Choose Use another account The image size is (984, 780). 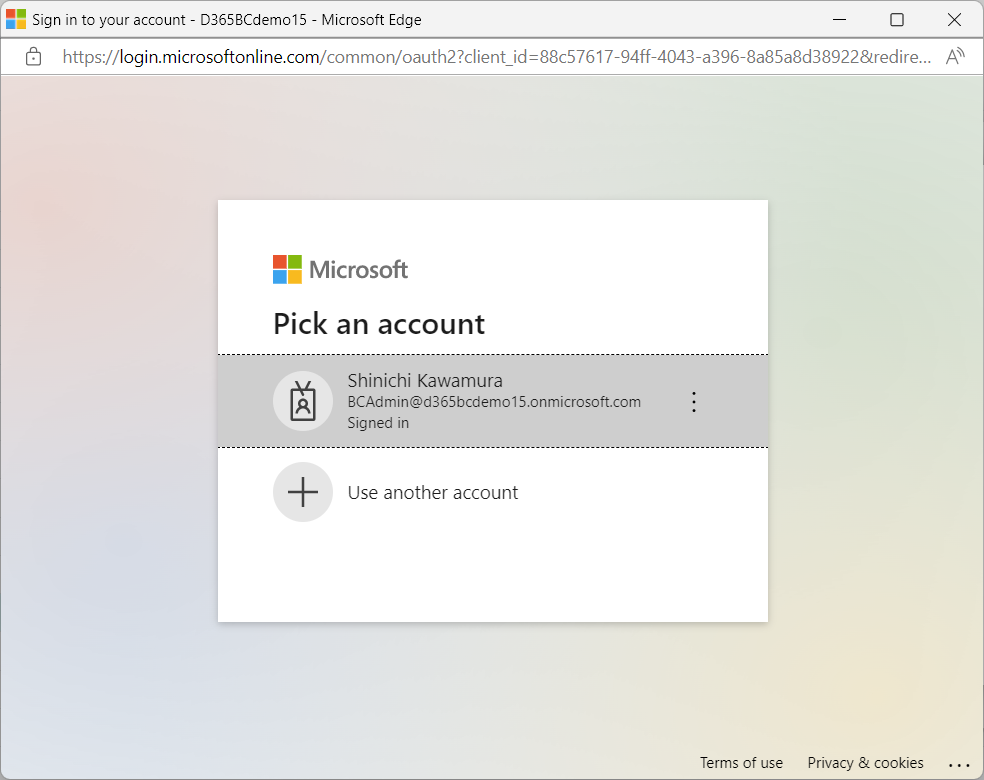tap(433, 493)
